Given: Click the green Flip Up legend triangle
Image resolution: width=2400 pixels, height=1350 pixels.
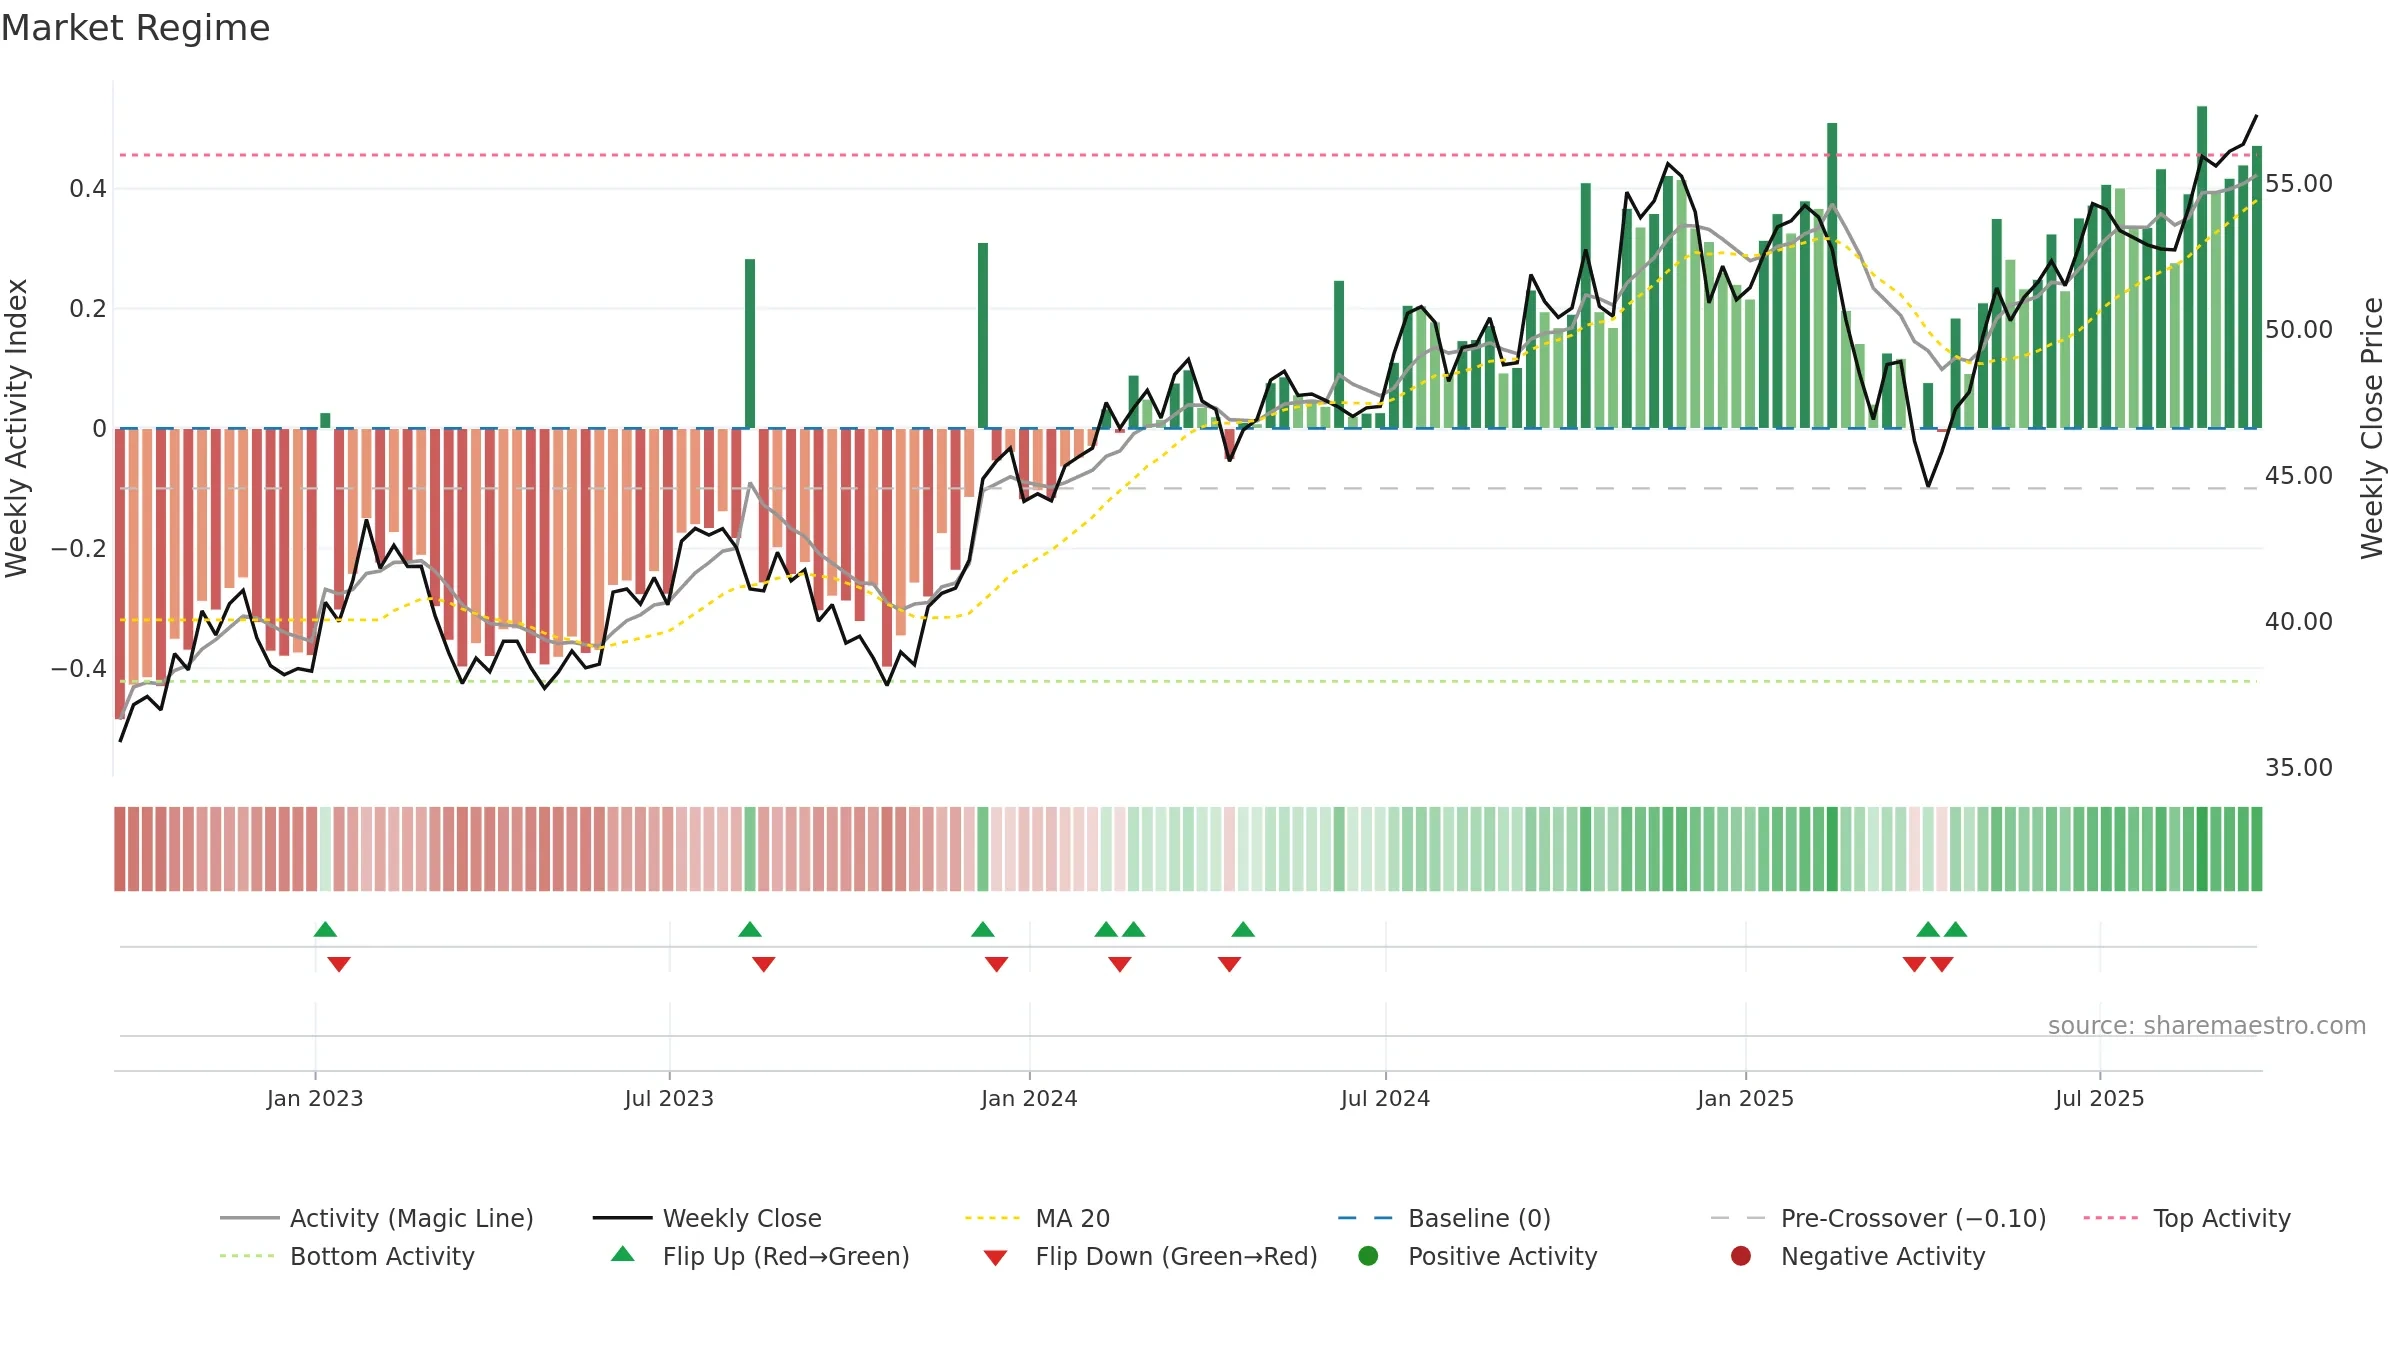Looking at the screenshot, I should 623,1254.
